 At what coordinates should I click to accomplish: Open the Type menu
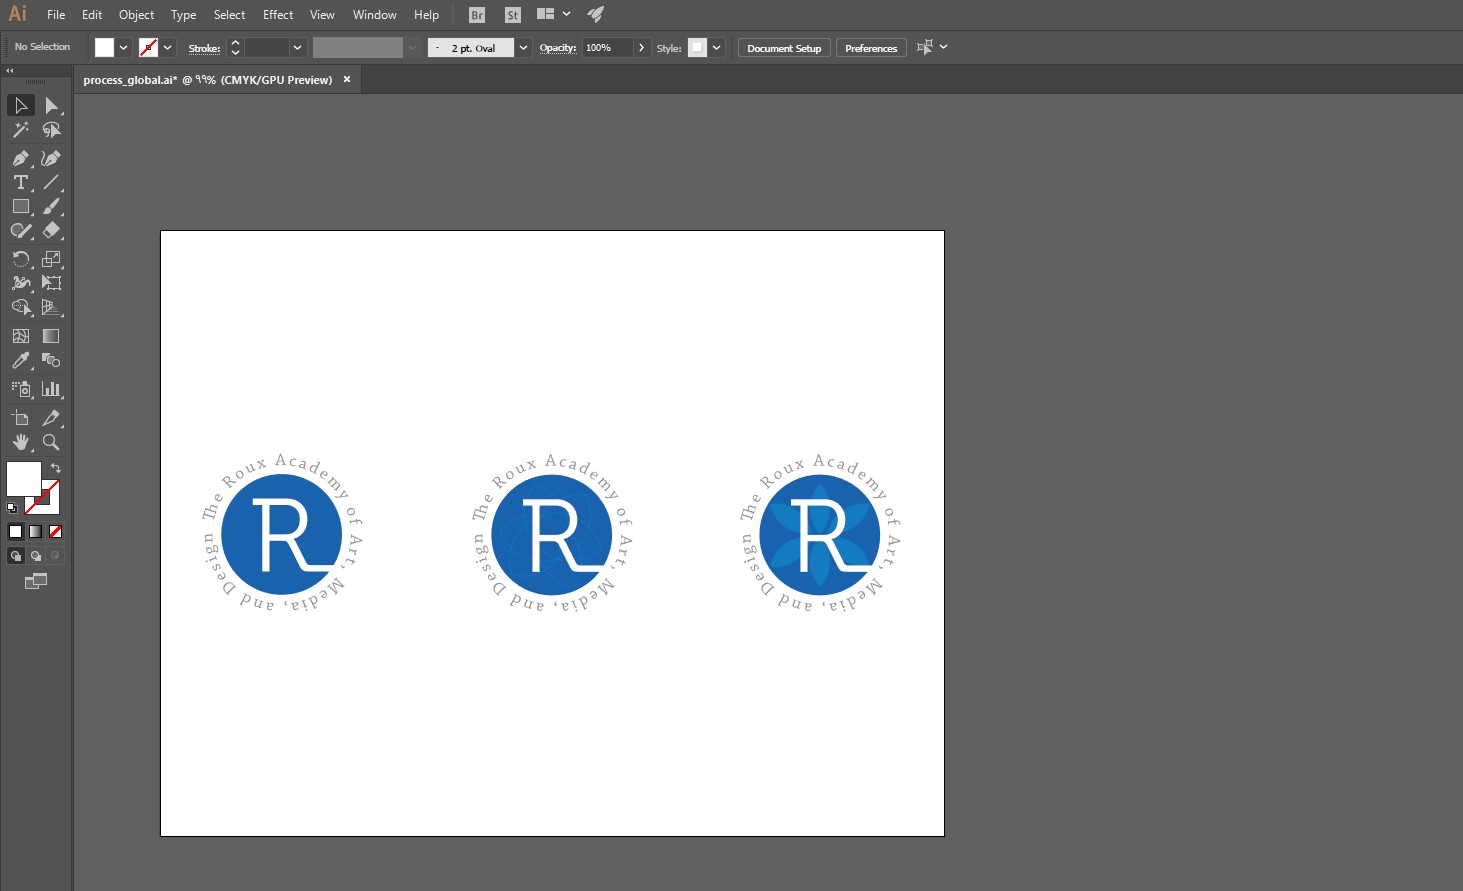click(x=183, y=15)
